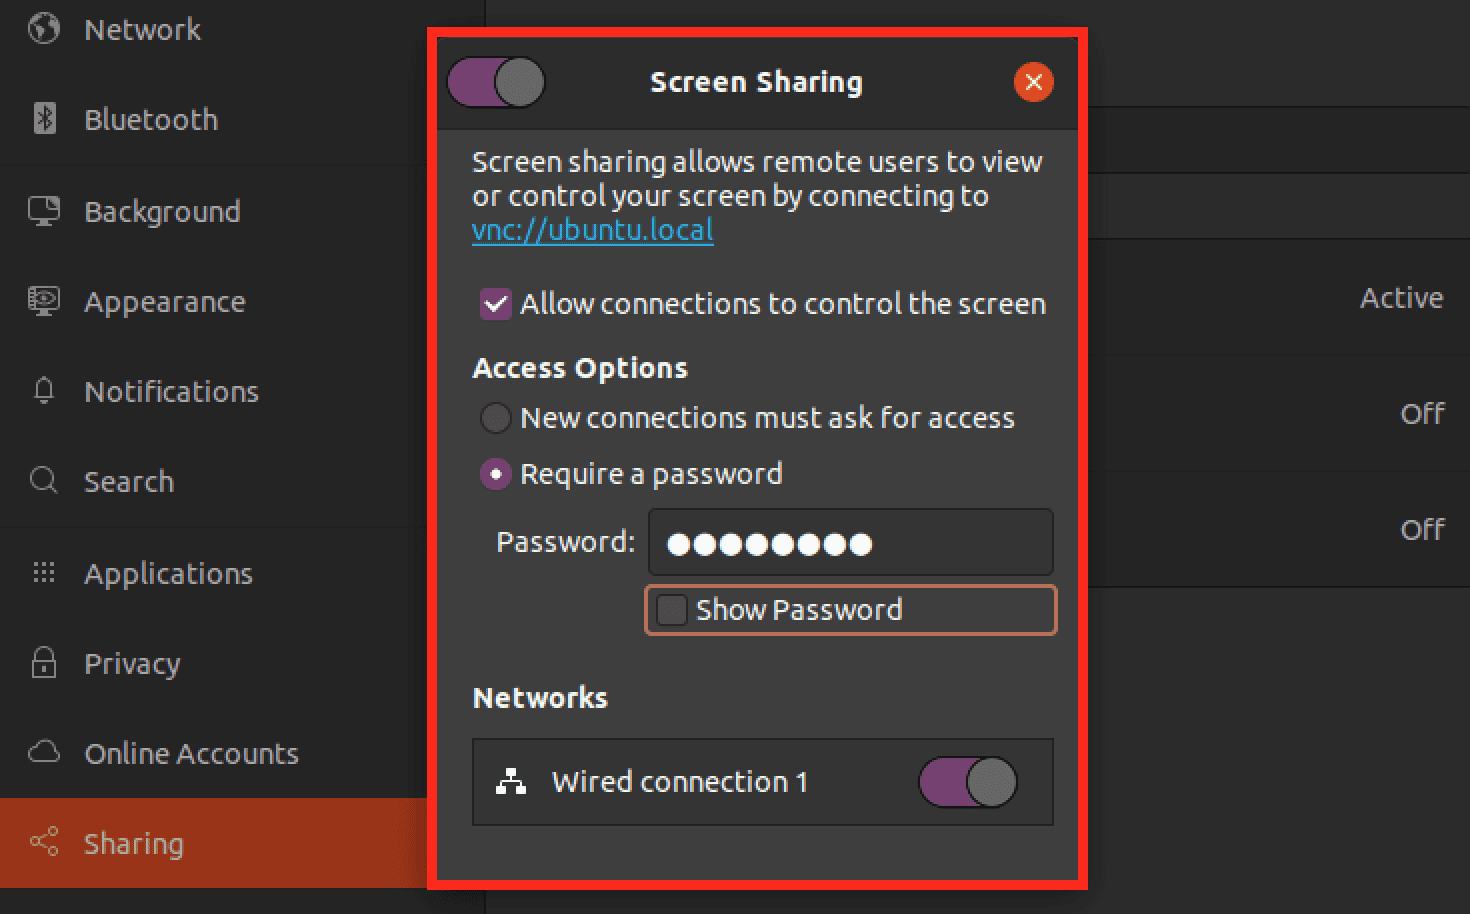Select the Privacy padlock icon

coord(42,663)
